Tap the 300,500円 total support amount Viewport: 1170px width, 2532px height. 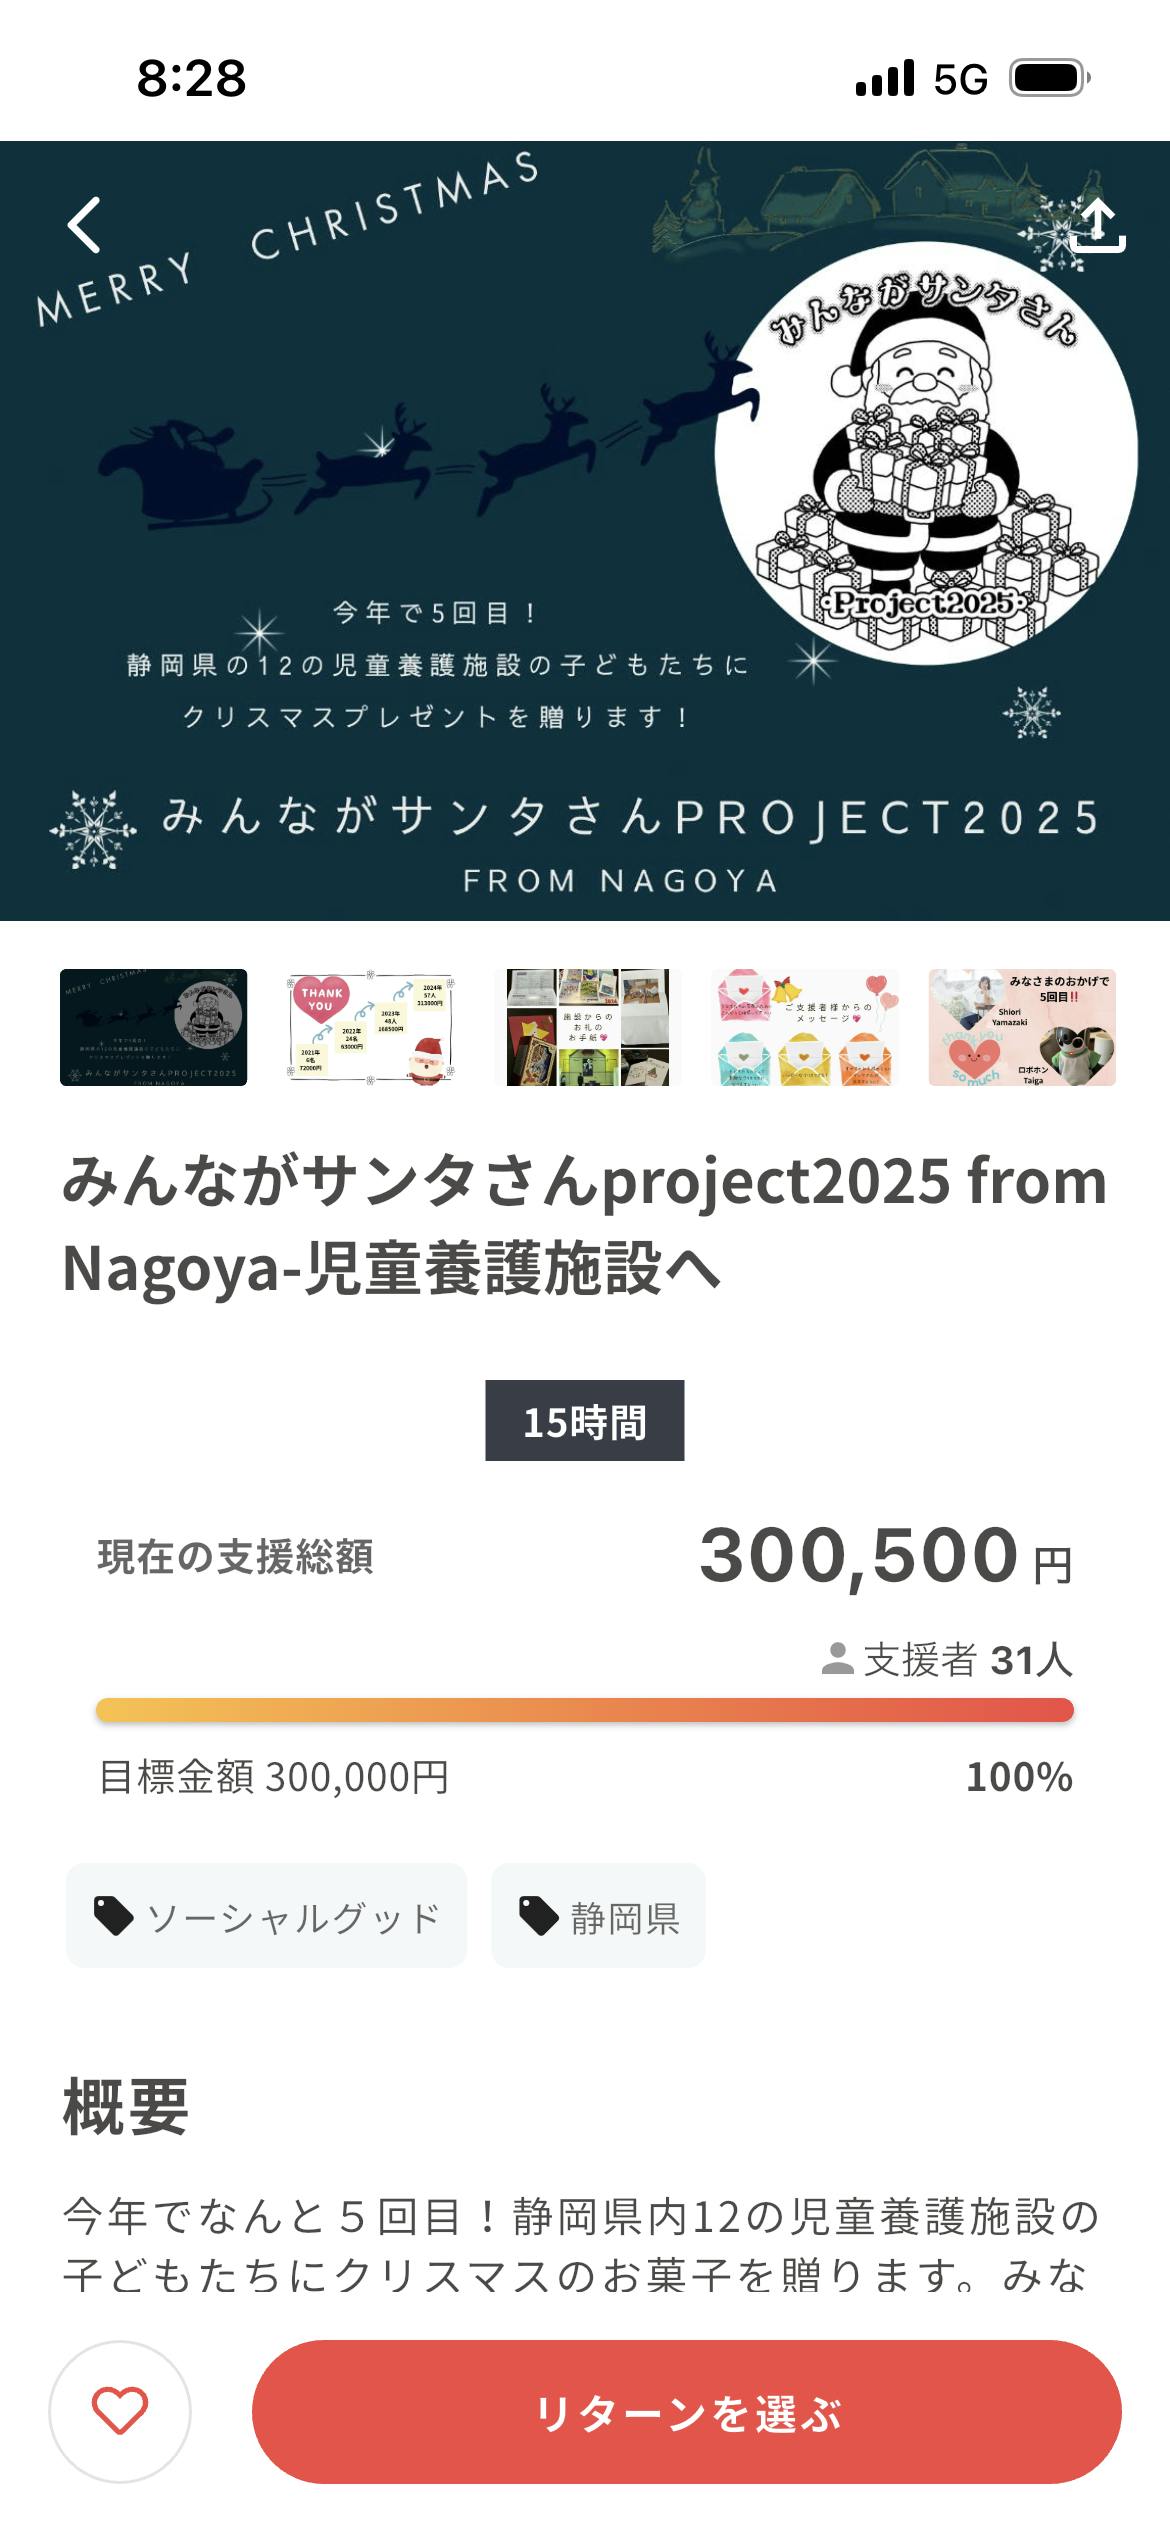point(885,1557)
